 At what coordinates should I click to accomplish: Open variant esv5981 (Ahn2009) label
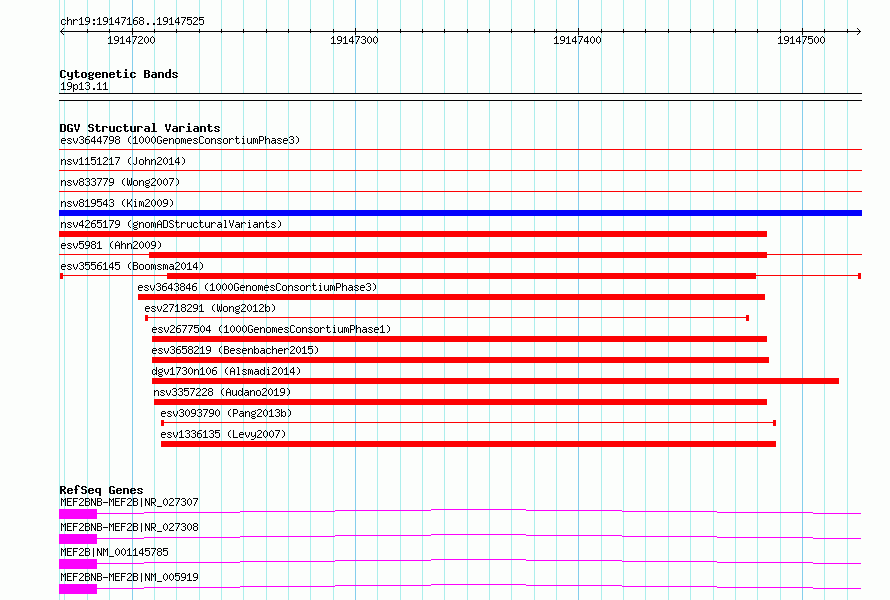pos(111,245)
